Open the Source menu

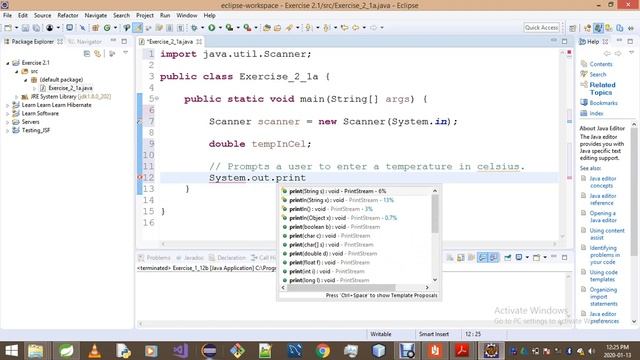(x=42, y=16)
